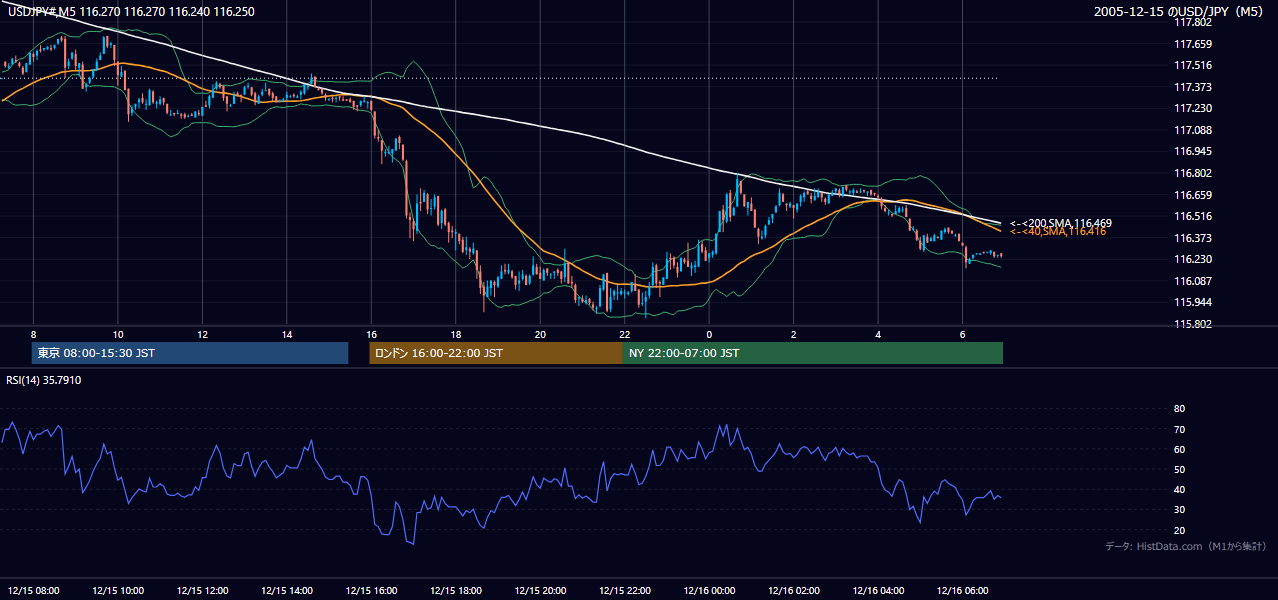
Task: Click price level 117.230 on axis
Action: [1192, 108]
